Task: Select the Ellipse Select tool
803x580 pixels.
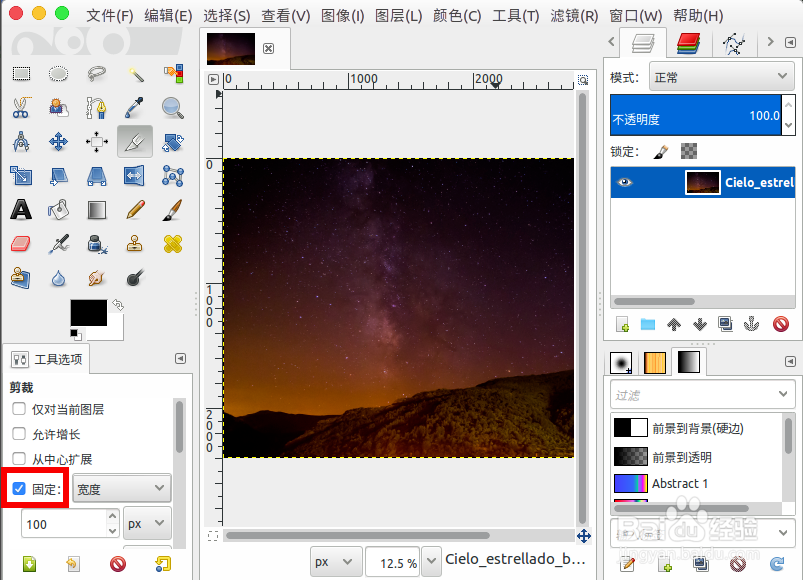Action: [x=58, y=74]
